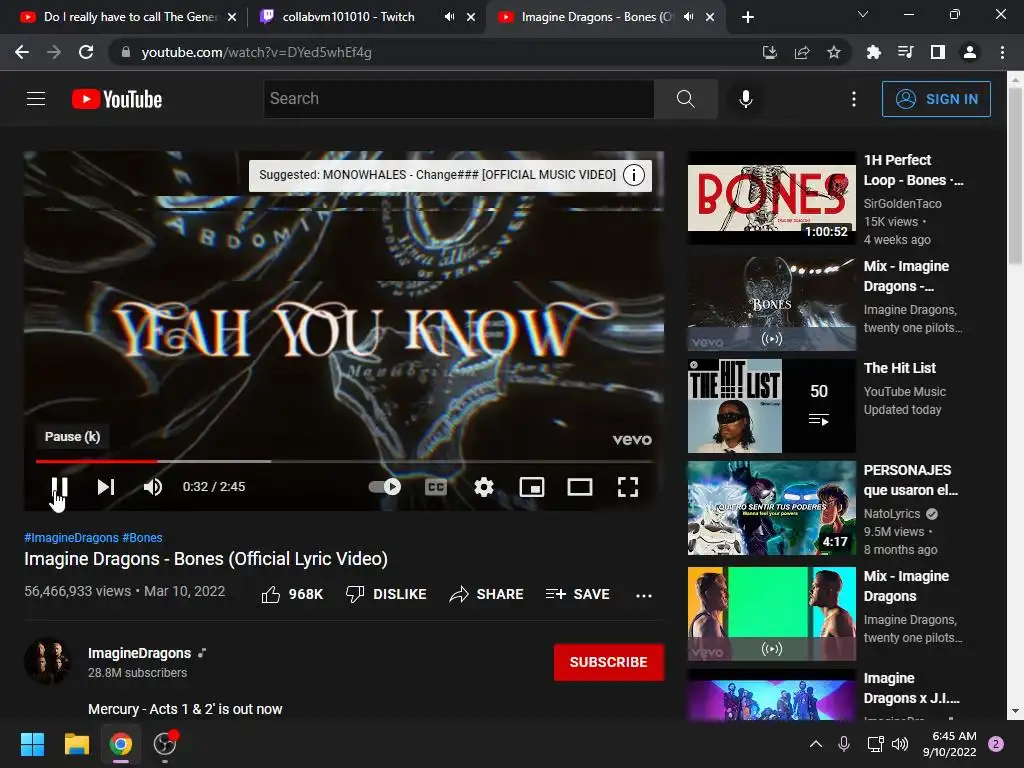The height and width of the screenshot is (768, 1024).
Task: Pause the video with the pause button
Action: point(59,487)
